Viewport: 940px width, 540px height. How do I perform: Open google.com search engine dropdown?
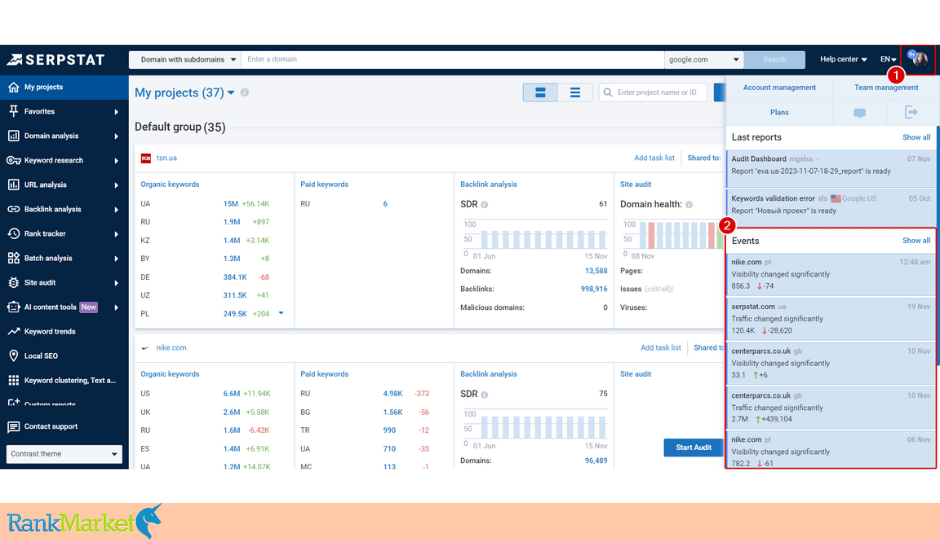703,59
